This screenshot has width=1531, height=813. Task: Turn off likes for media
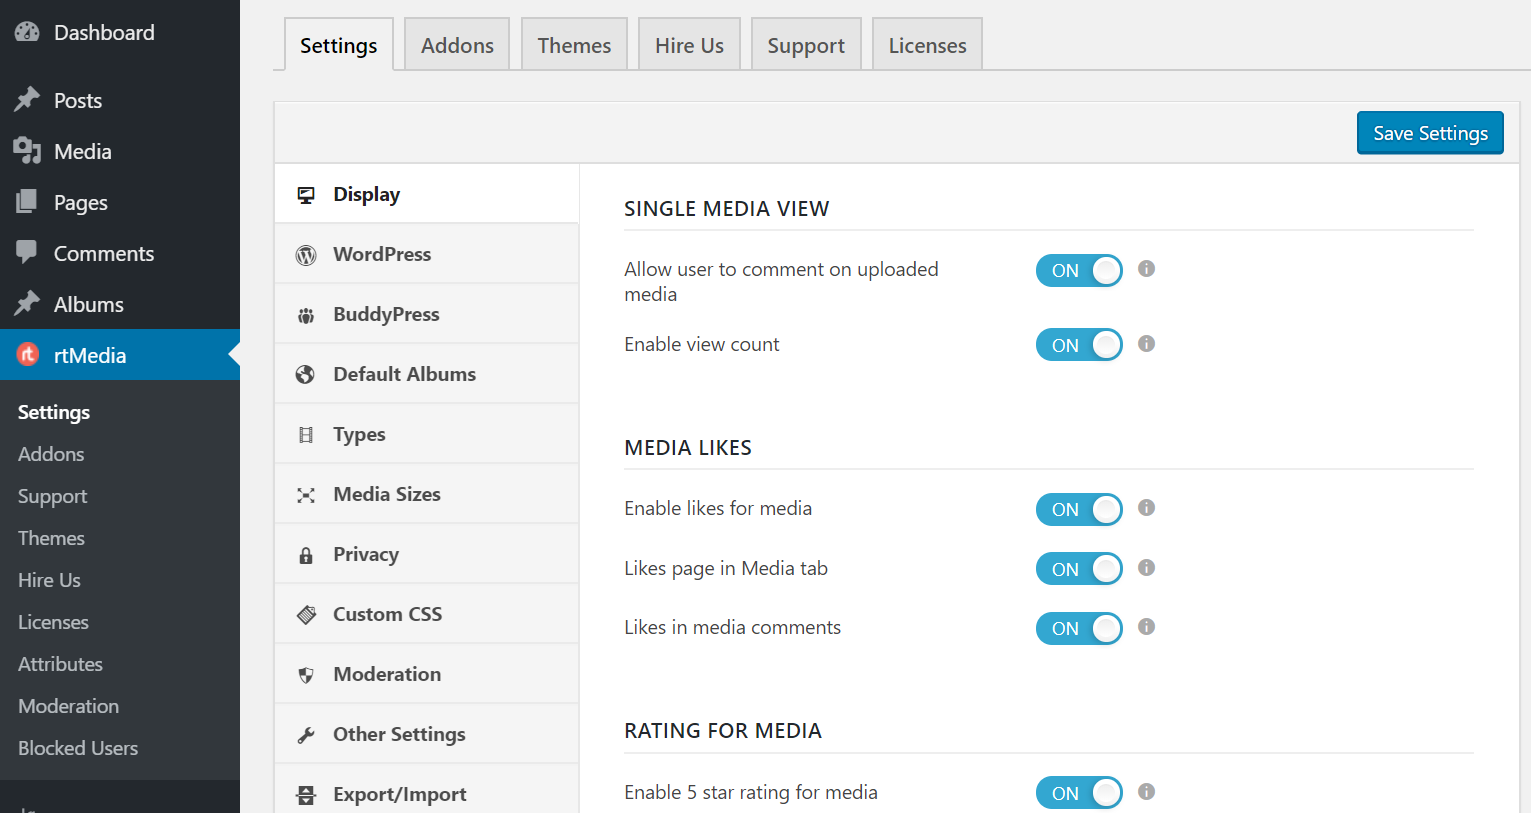pos(1079,509)
